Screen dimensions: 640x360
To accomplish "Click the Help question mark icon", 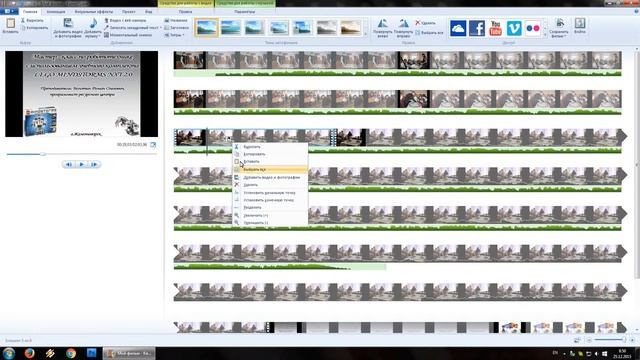I will [x=636, y=12].
